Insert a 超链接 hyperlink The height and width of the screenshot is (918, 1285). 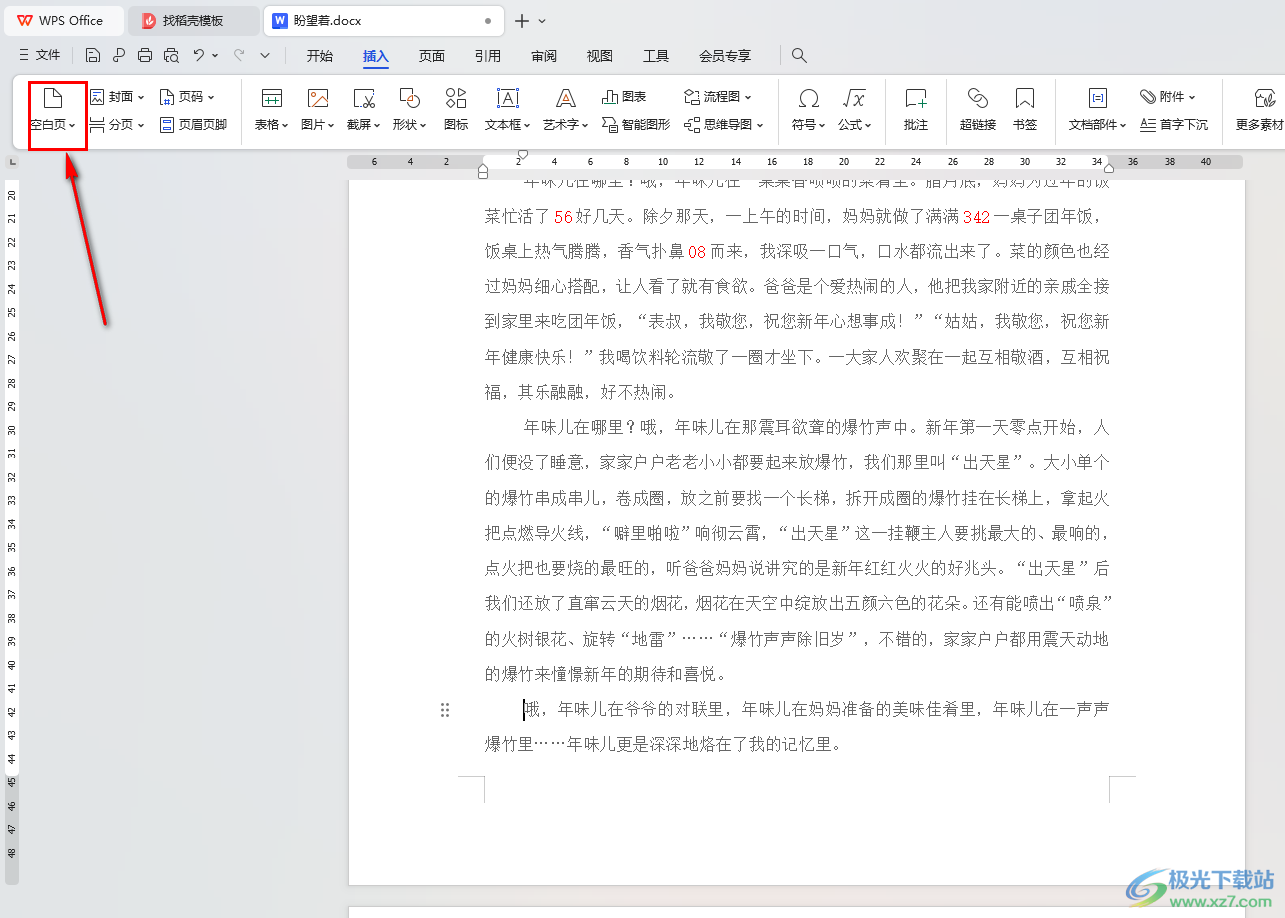pyautogui.click(x=977, y=99)
